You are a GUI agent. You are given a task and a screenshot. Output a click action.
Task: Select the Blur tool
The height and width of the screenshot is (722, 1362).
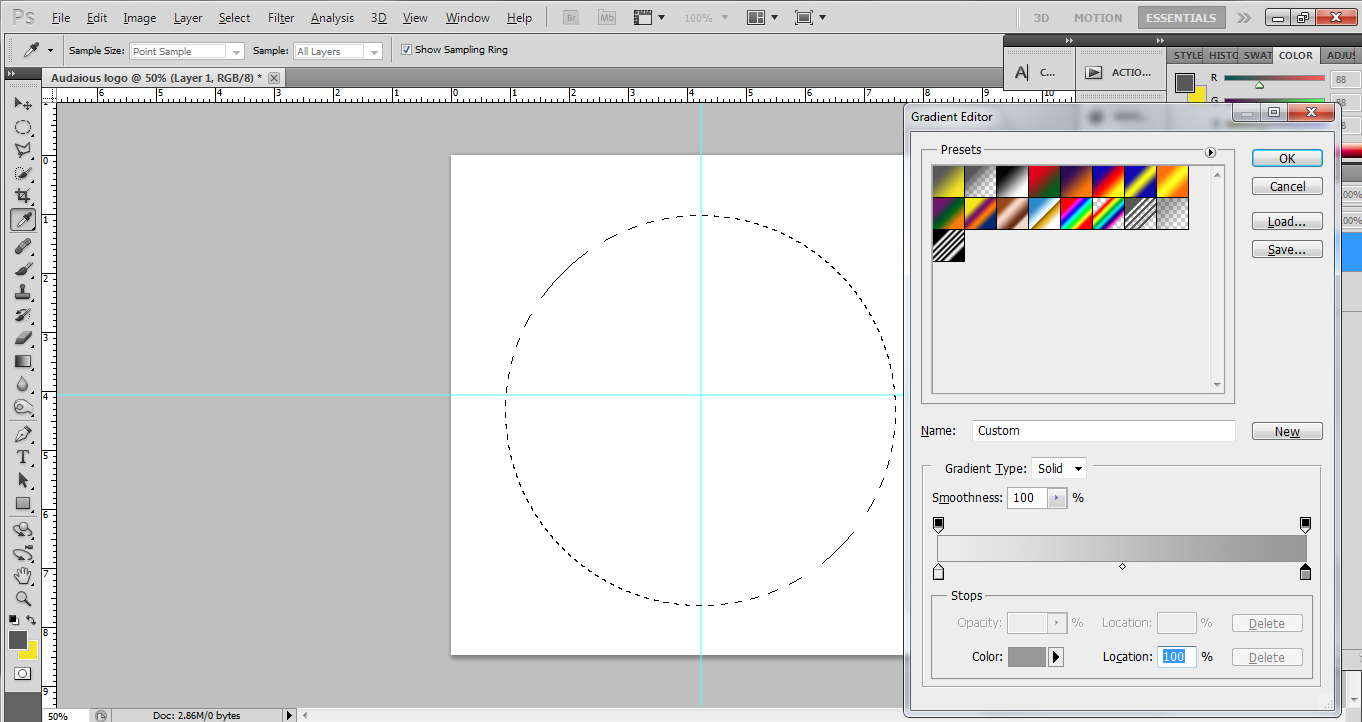[23, 384]
